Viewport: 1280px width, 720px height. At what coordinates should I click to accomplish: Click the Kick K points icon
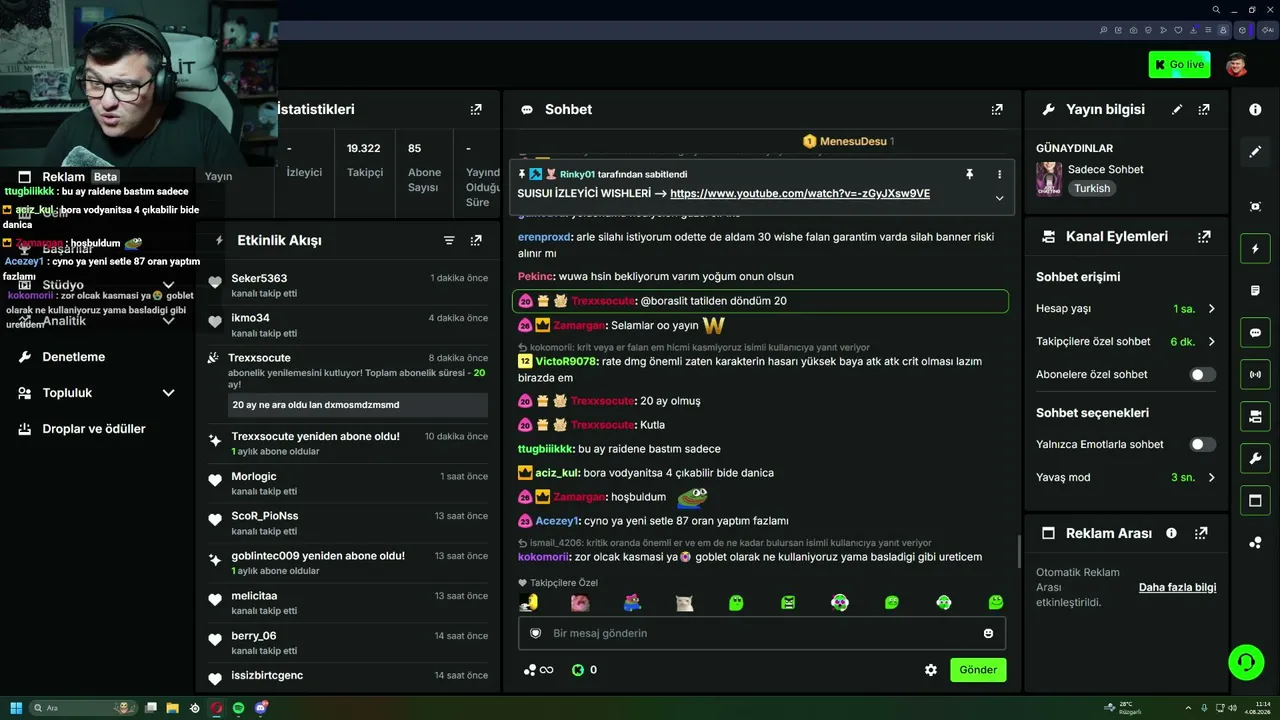click(x=577, y=670)
